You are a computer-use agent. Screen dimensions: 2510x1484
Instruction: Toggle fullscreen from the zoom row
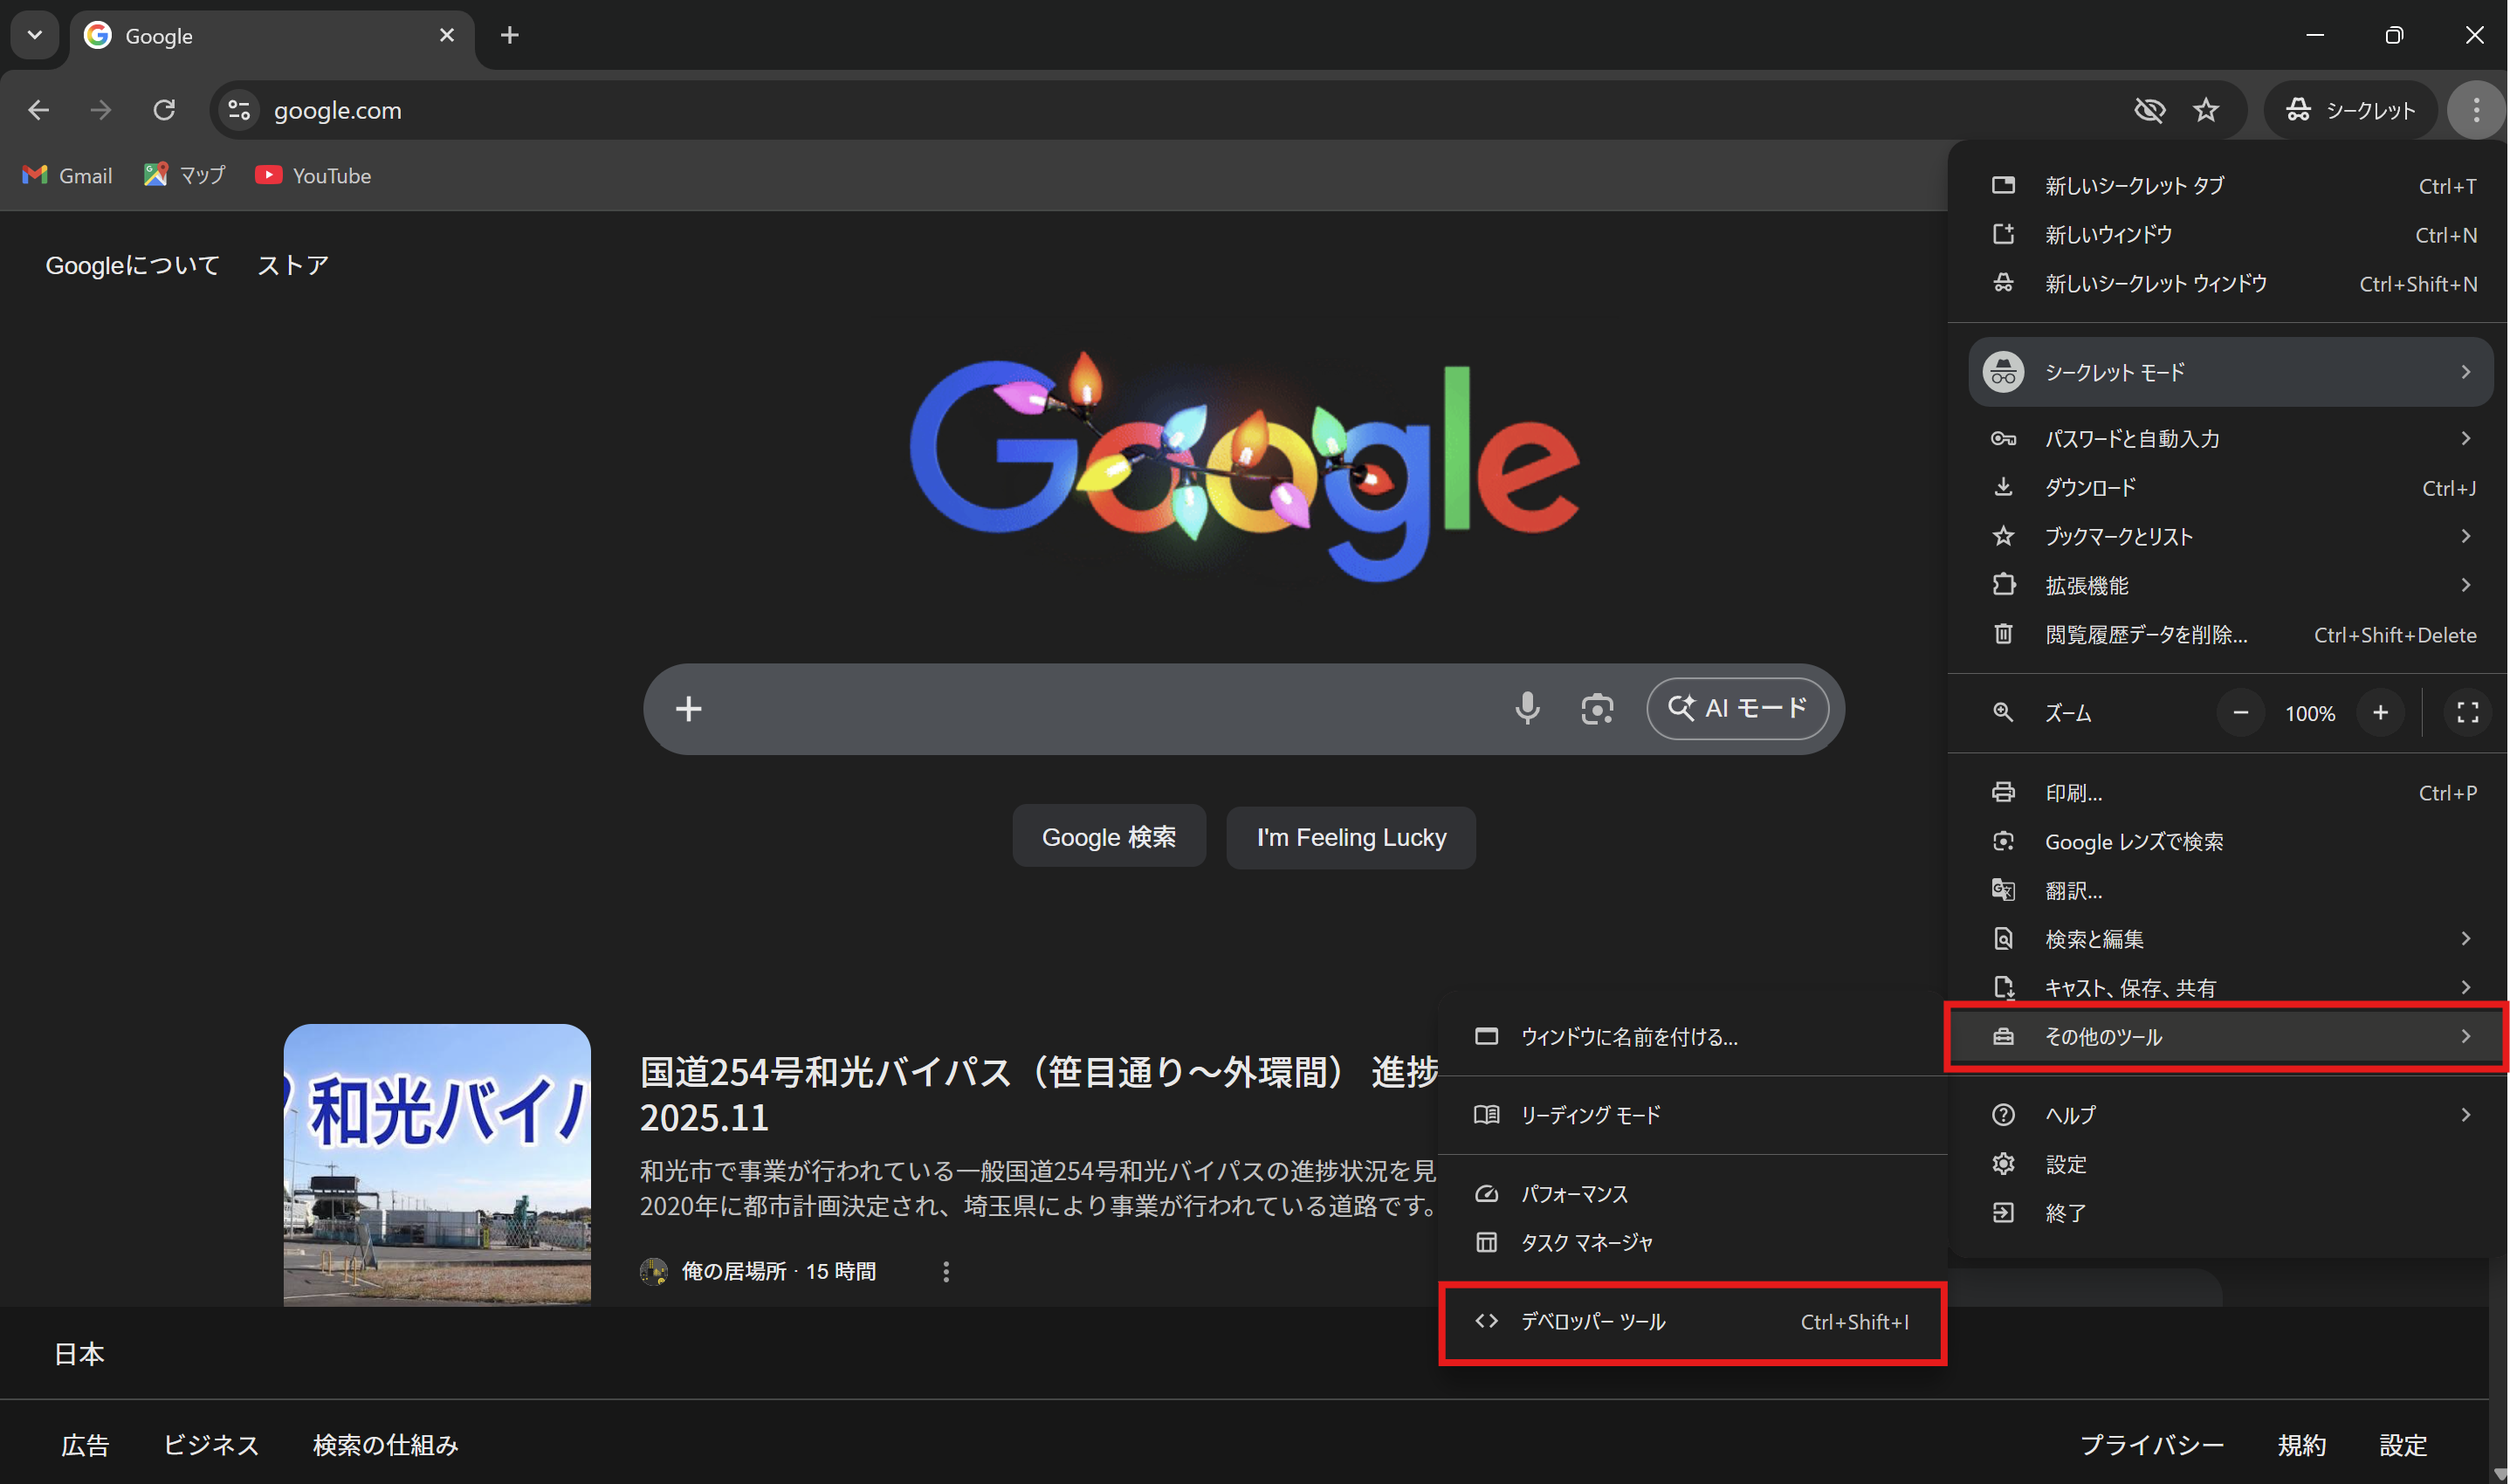point(2467,713)
